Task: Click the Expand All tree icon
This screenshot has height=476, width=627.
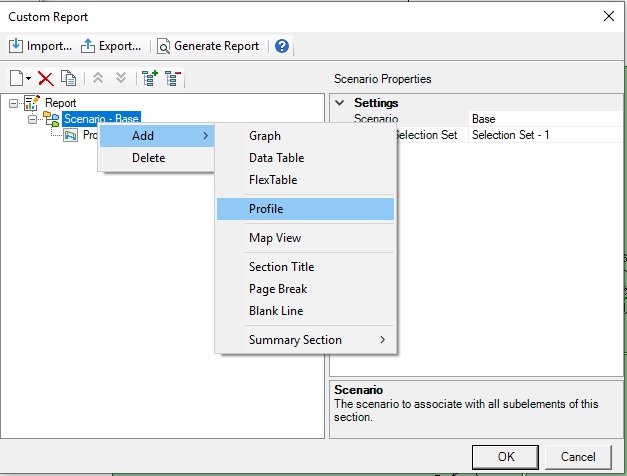Action: (x=150, y=78)
